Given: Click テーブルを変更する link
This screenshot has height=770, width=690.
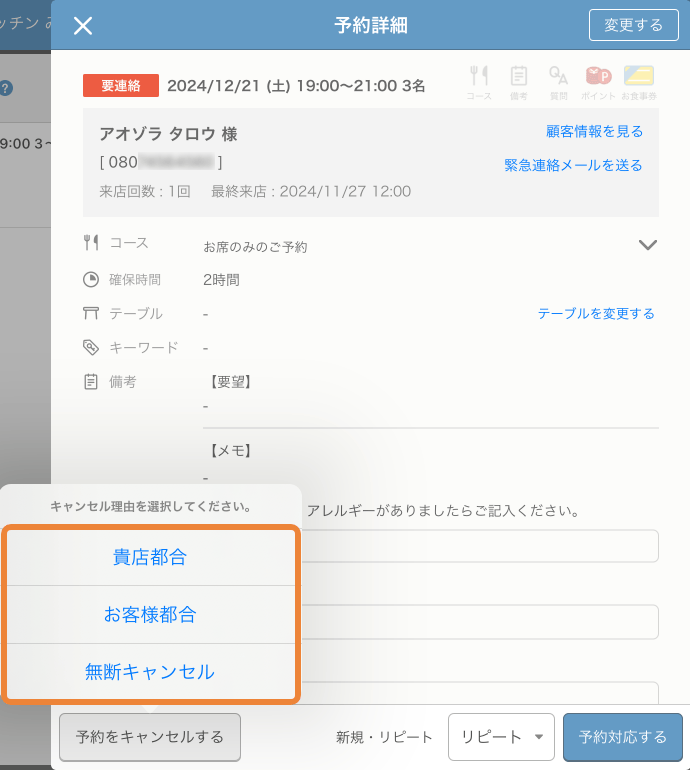Looking at the screenshot, I should 596,314.
